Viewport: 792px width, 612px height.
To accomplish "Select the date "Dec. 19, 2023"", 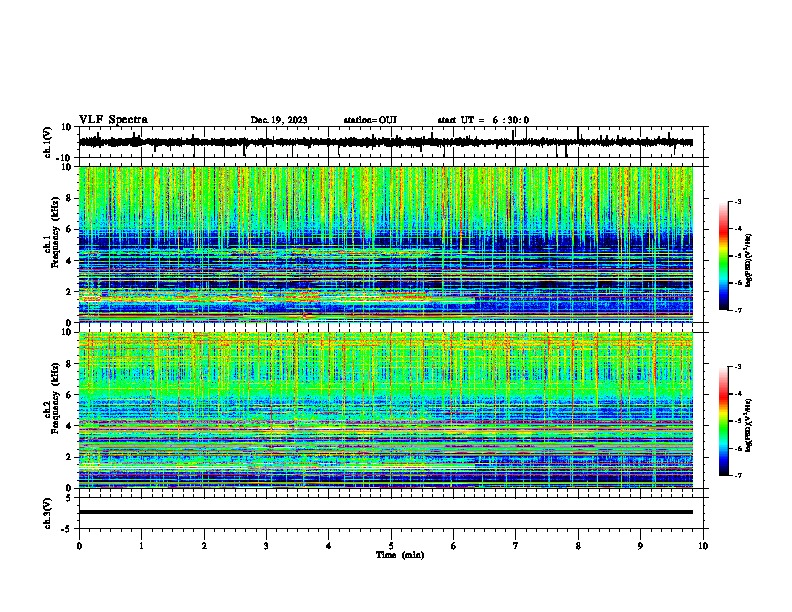I will click(x=279, y=120).
